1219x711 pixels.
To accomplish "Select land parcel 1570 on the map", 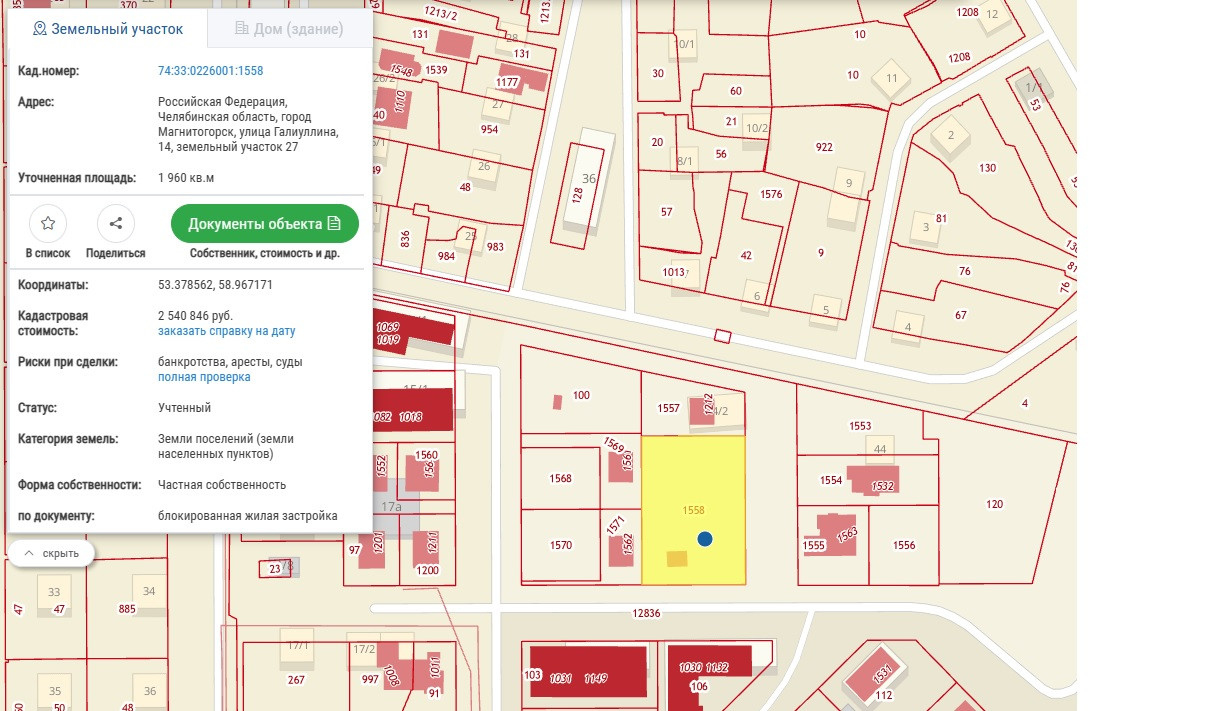I will click(x=560, y=546).
